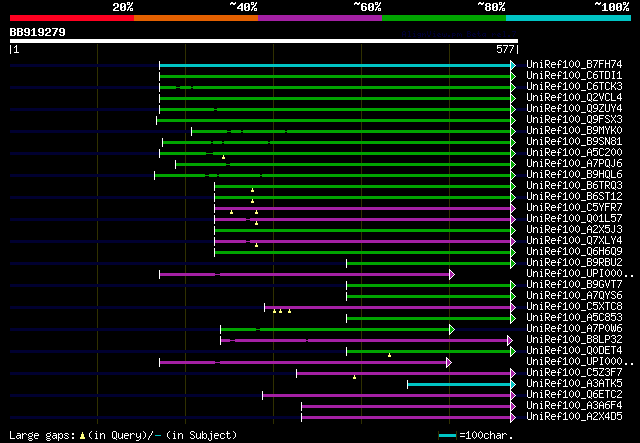Open hit UniRef100_Q9FSX3 label

tap(574, 120)
